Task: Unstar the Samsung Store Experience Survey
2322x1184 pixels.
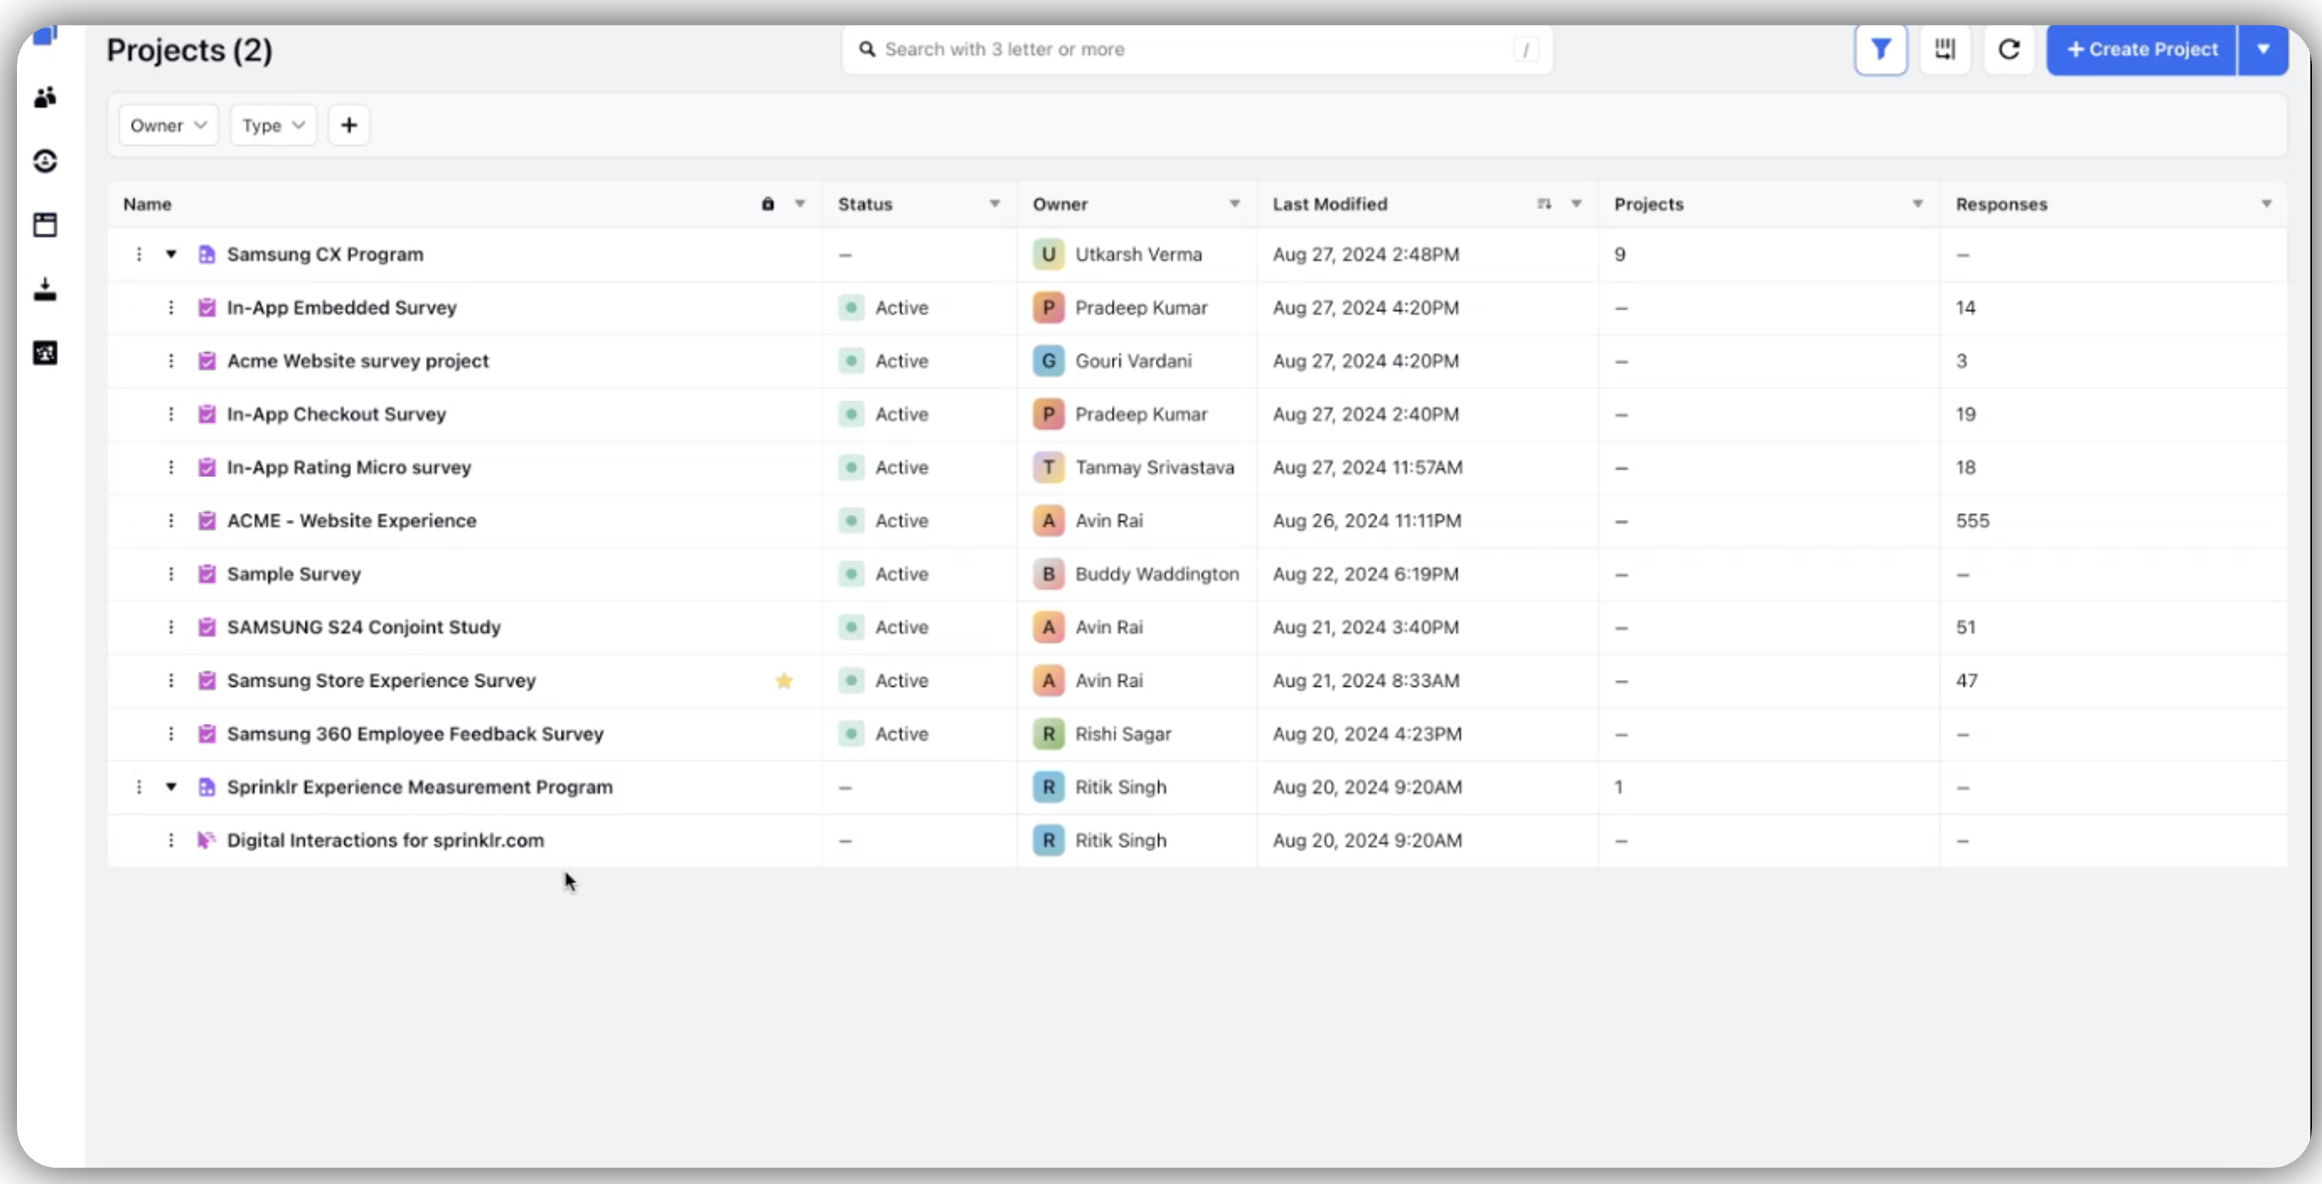Action: 784,681
